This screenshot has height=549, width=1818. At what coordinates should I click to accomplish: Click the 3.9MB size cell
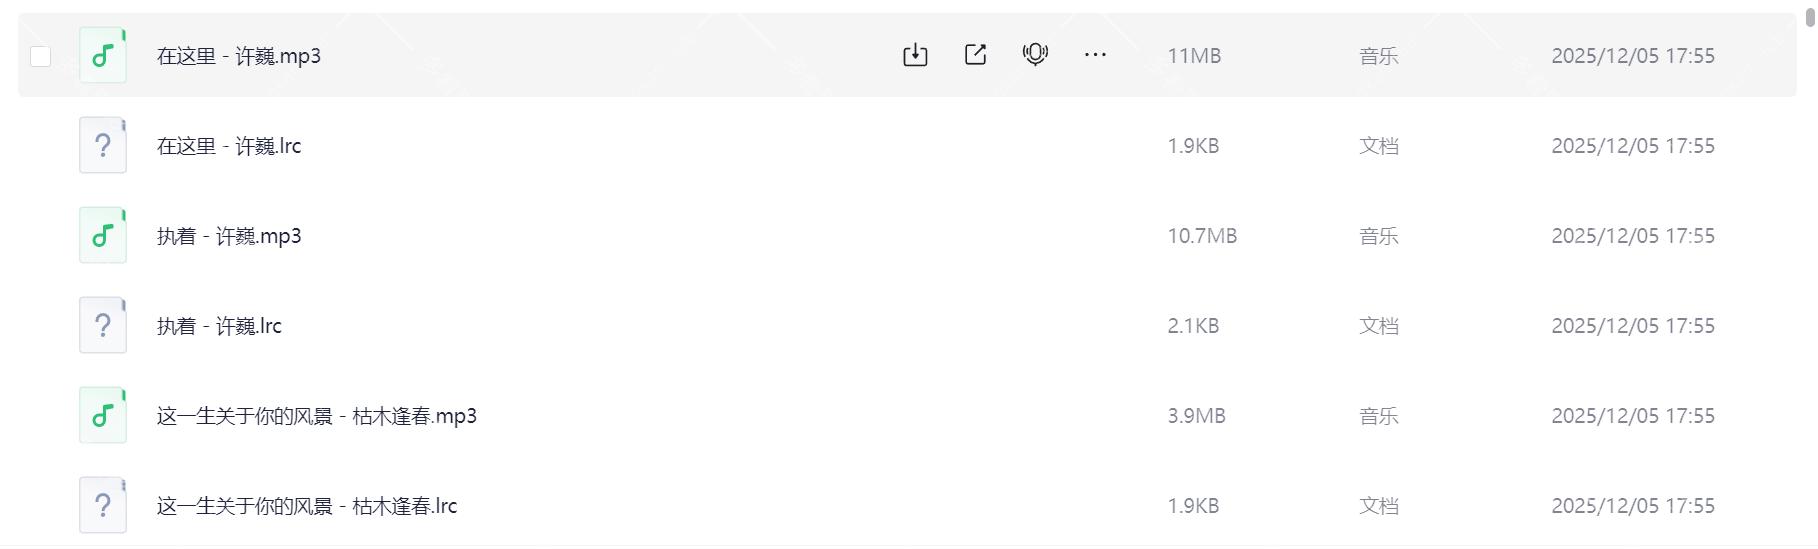1196,416
